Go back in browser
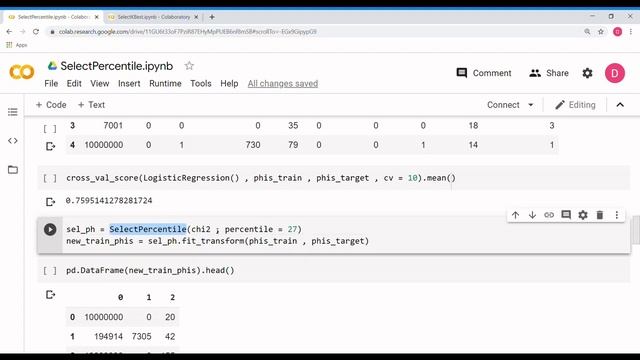640x360 pixels. click(x=9, y=31)
